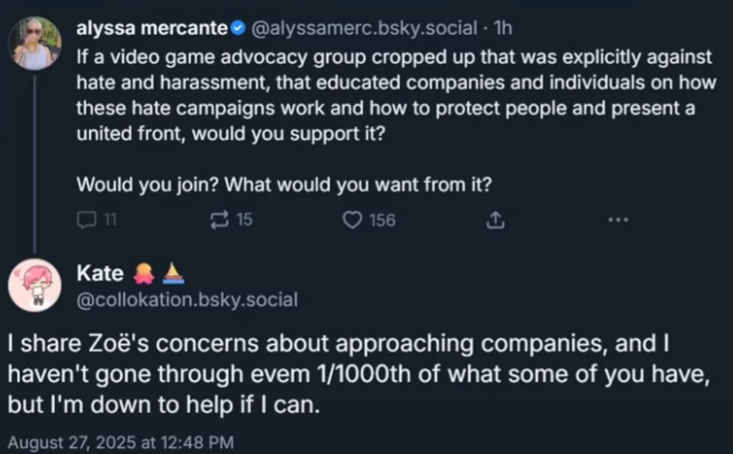Screen dimensions: 733x454
Task: Click the sailboat emoji beside Kate
Action: [169, 273]
